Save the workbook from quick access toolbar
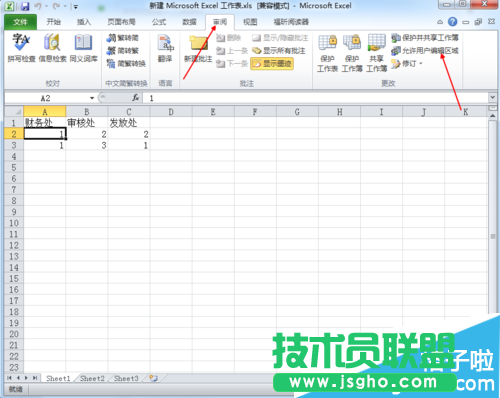 (x=25, y=6)
